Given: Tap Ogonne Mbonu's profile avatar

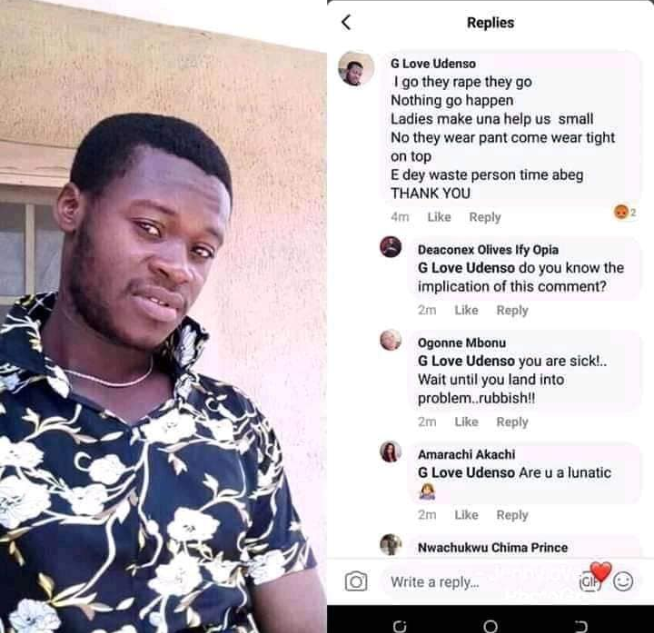Looking at the screenshot, I should pyautogui.click(x=391, y=340).
